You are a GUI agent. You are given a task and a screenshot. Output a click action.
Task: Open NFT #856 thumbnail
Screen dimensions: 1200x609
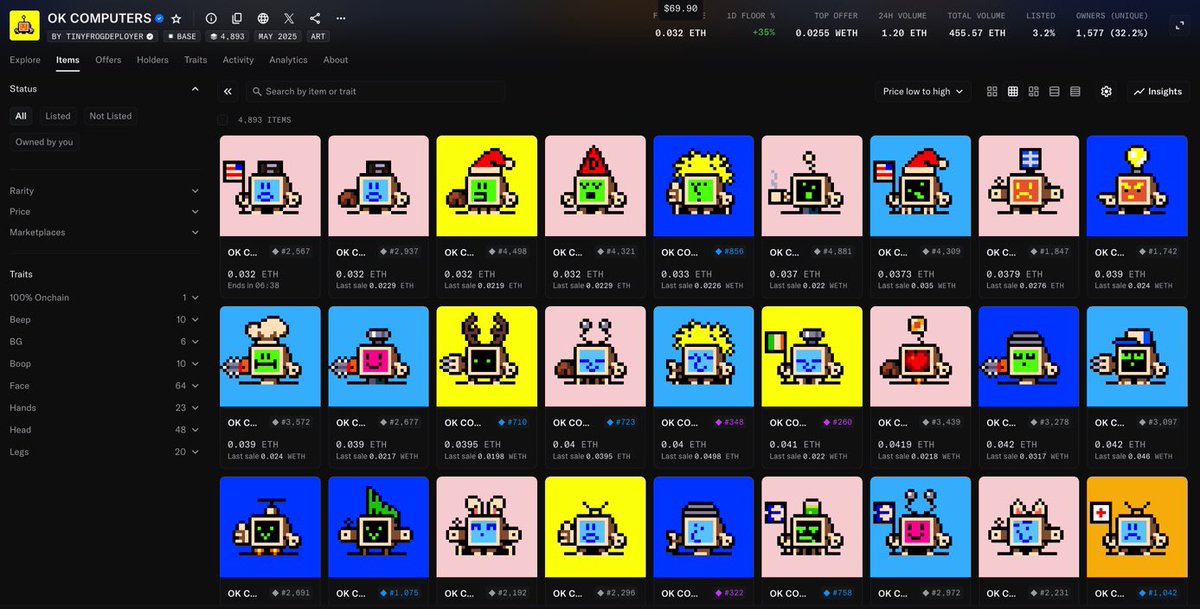(x=704, y=186)
